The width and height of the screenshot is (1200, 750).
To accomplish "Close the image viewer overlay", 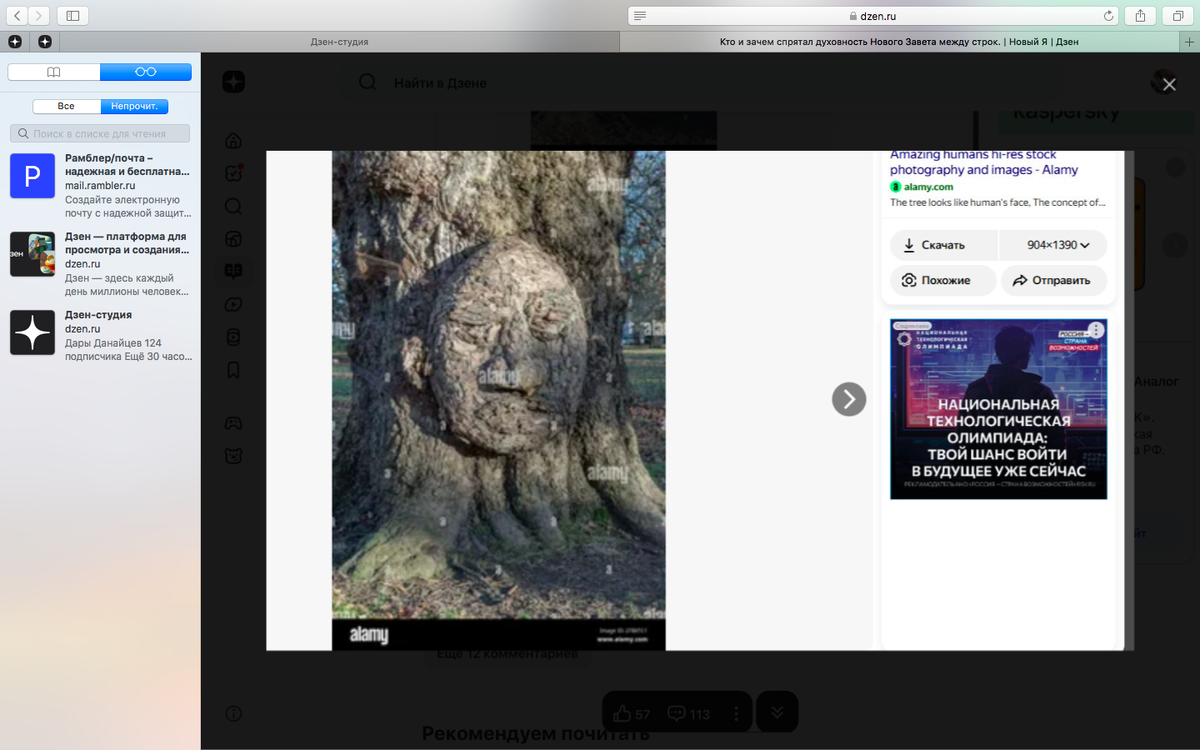I will (1169, 85).
